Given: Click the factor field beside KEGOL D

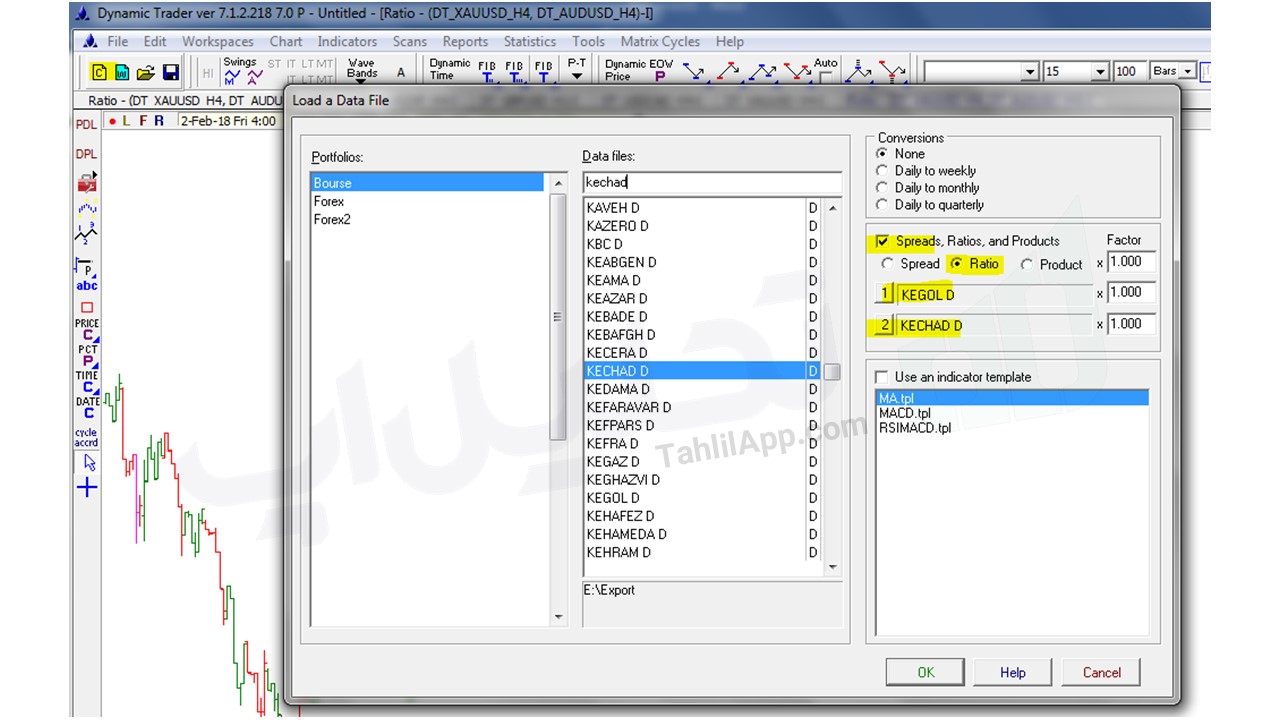Looking at the screenshot, I should 1131,293.
